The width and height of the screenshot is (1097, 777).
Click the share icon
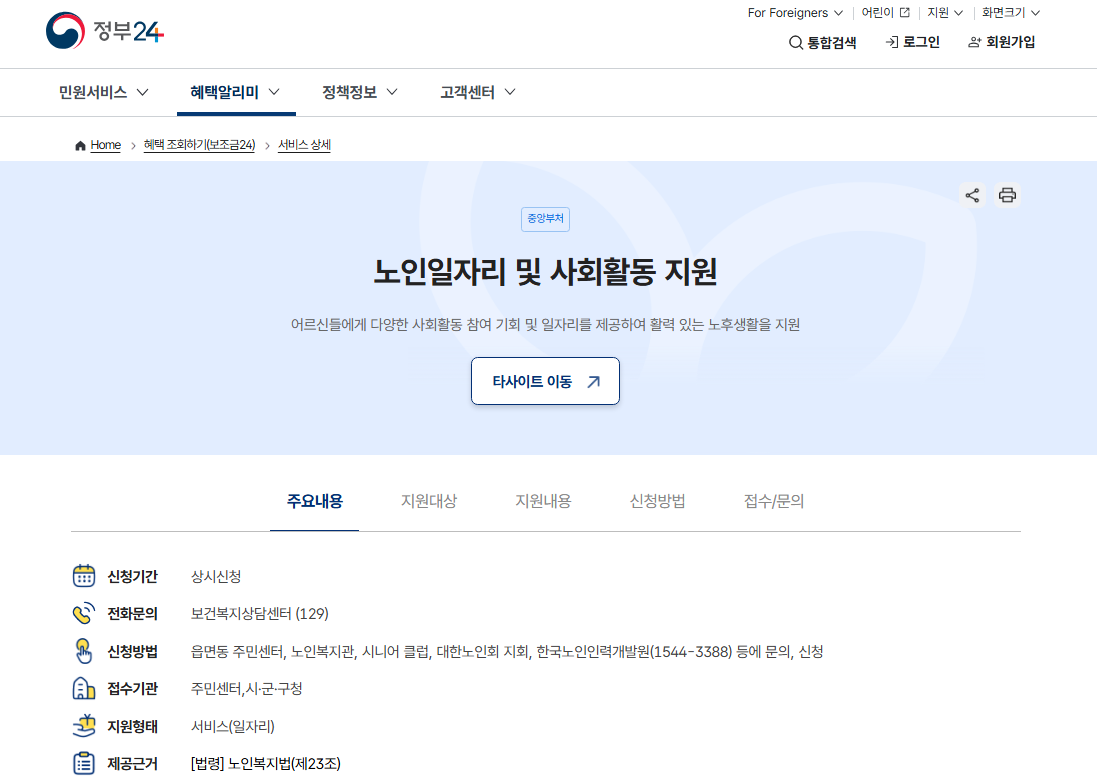pyautogui.click(x=972, y=195)
